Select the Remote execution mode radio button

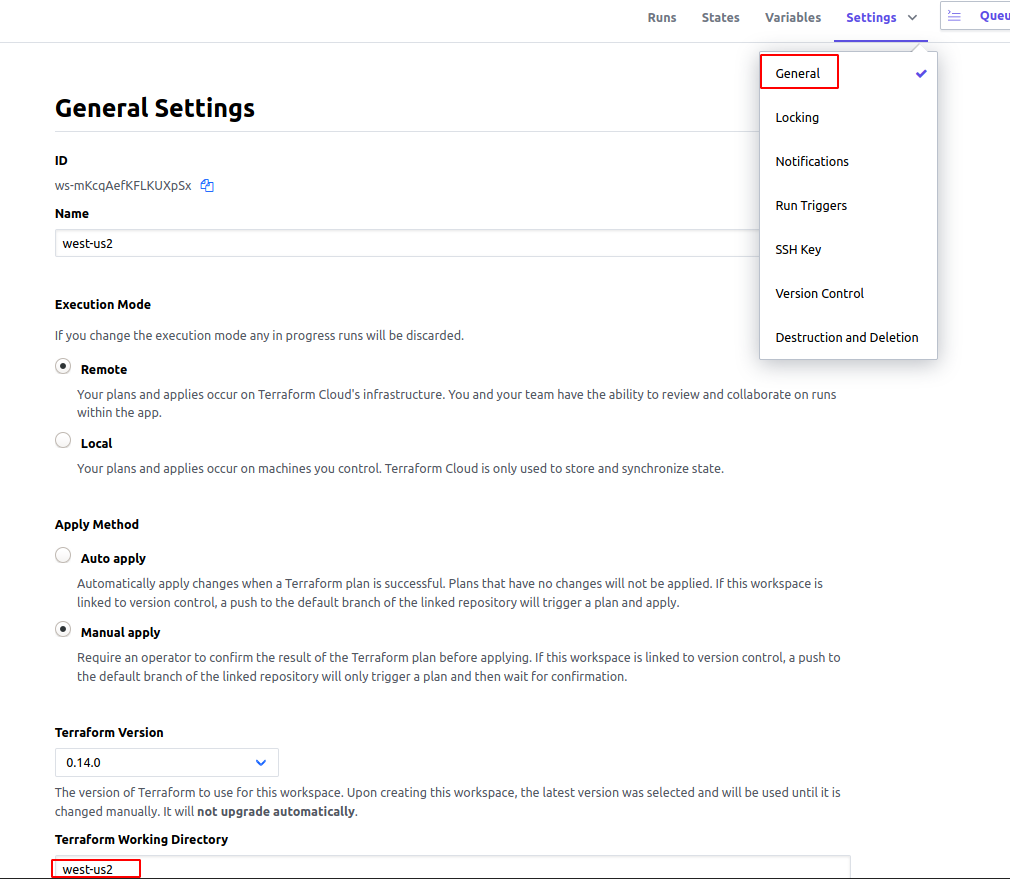[x=63, y=367]
